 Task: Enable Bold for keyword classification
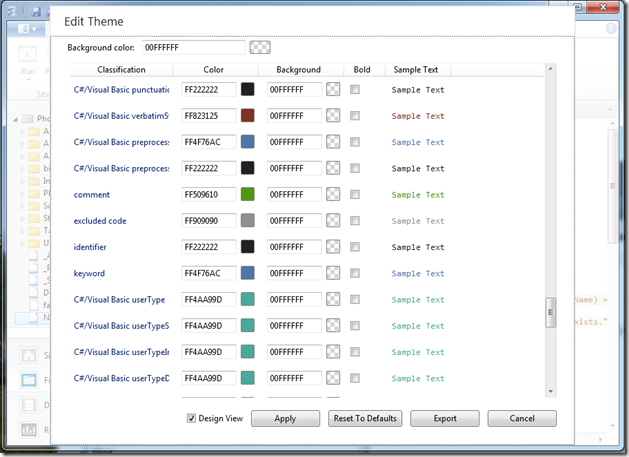click(x=355, y=273)
